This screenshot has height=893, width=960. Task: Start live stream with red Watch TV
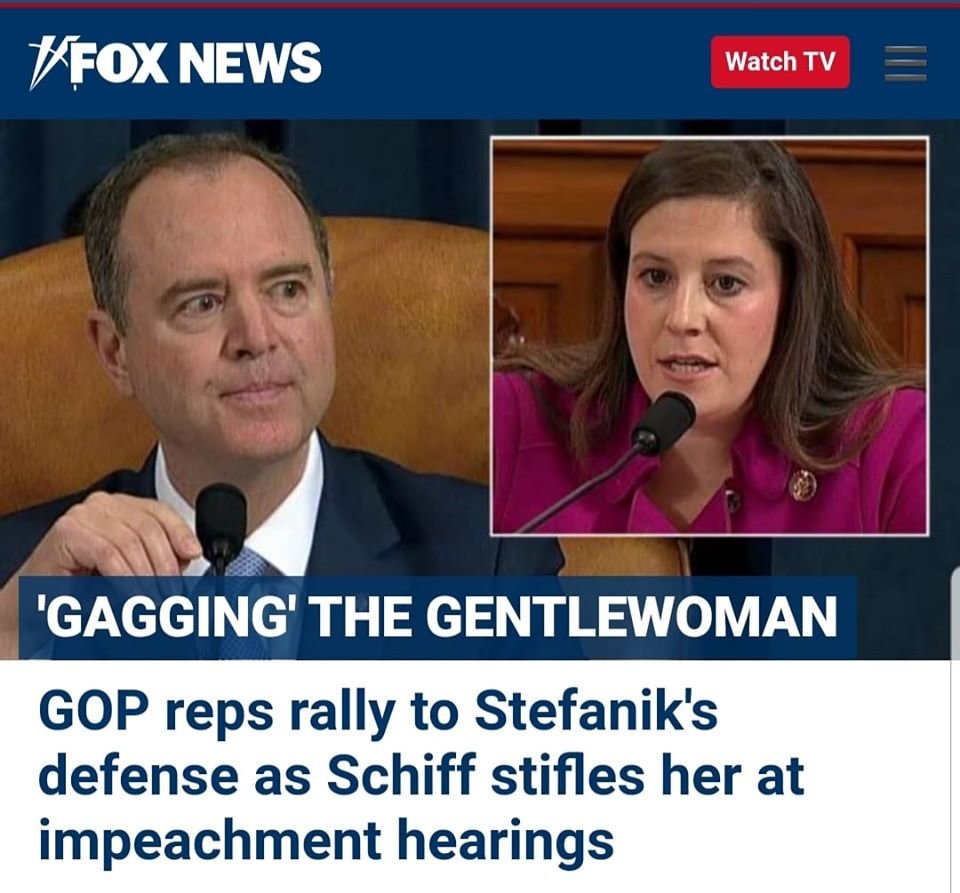pyautogui.click(x=780, y=62)
